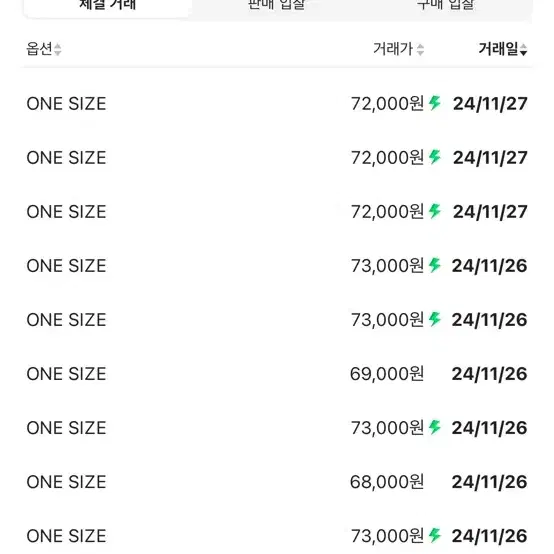
Task: Click the 옵션 column header text
Action: tap(39, 49)
